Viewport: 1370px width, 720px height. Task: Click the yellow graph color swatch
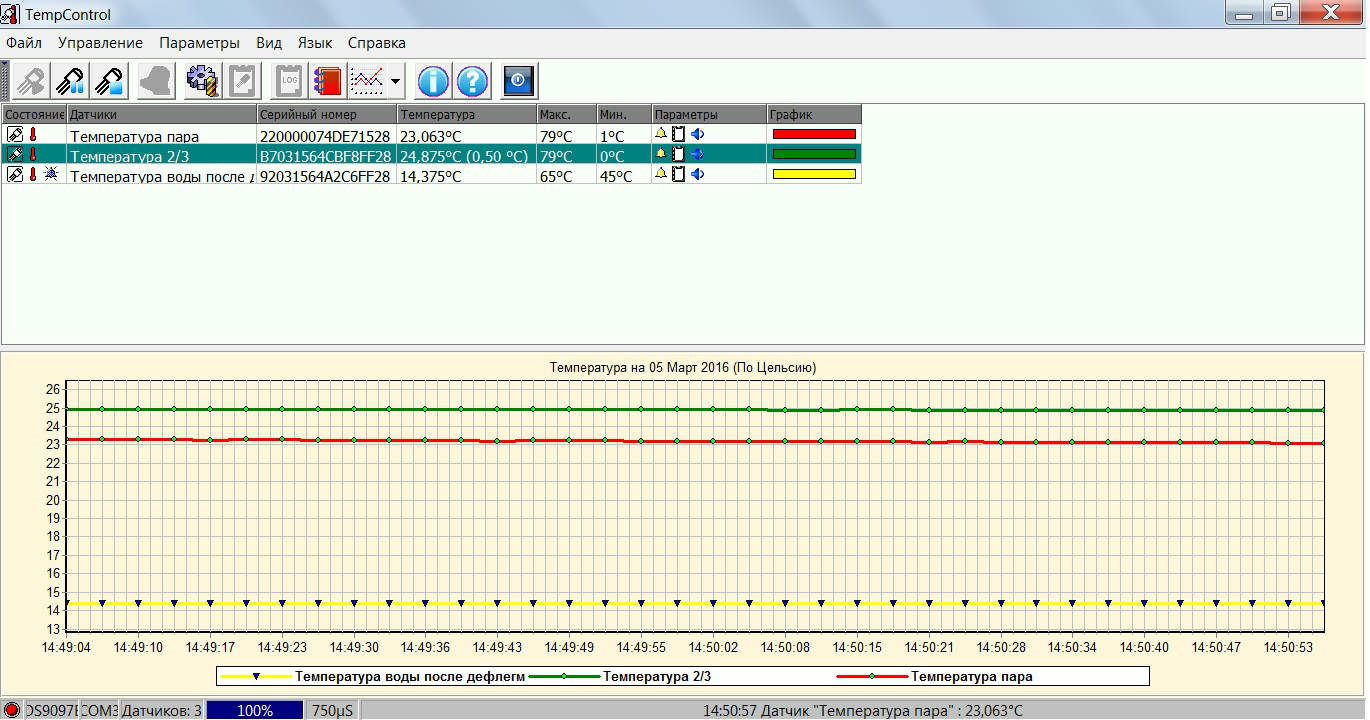pos(814,174)
